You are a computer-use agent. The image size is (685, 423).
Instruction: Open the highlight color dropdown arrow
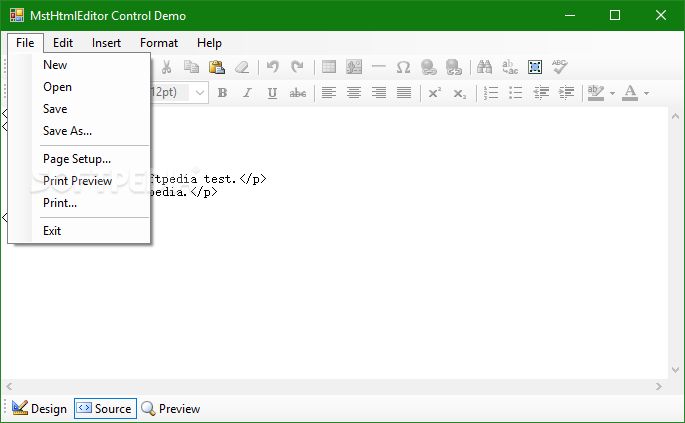(x=612, y=93)
